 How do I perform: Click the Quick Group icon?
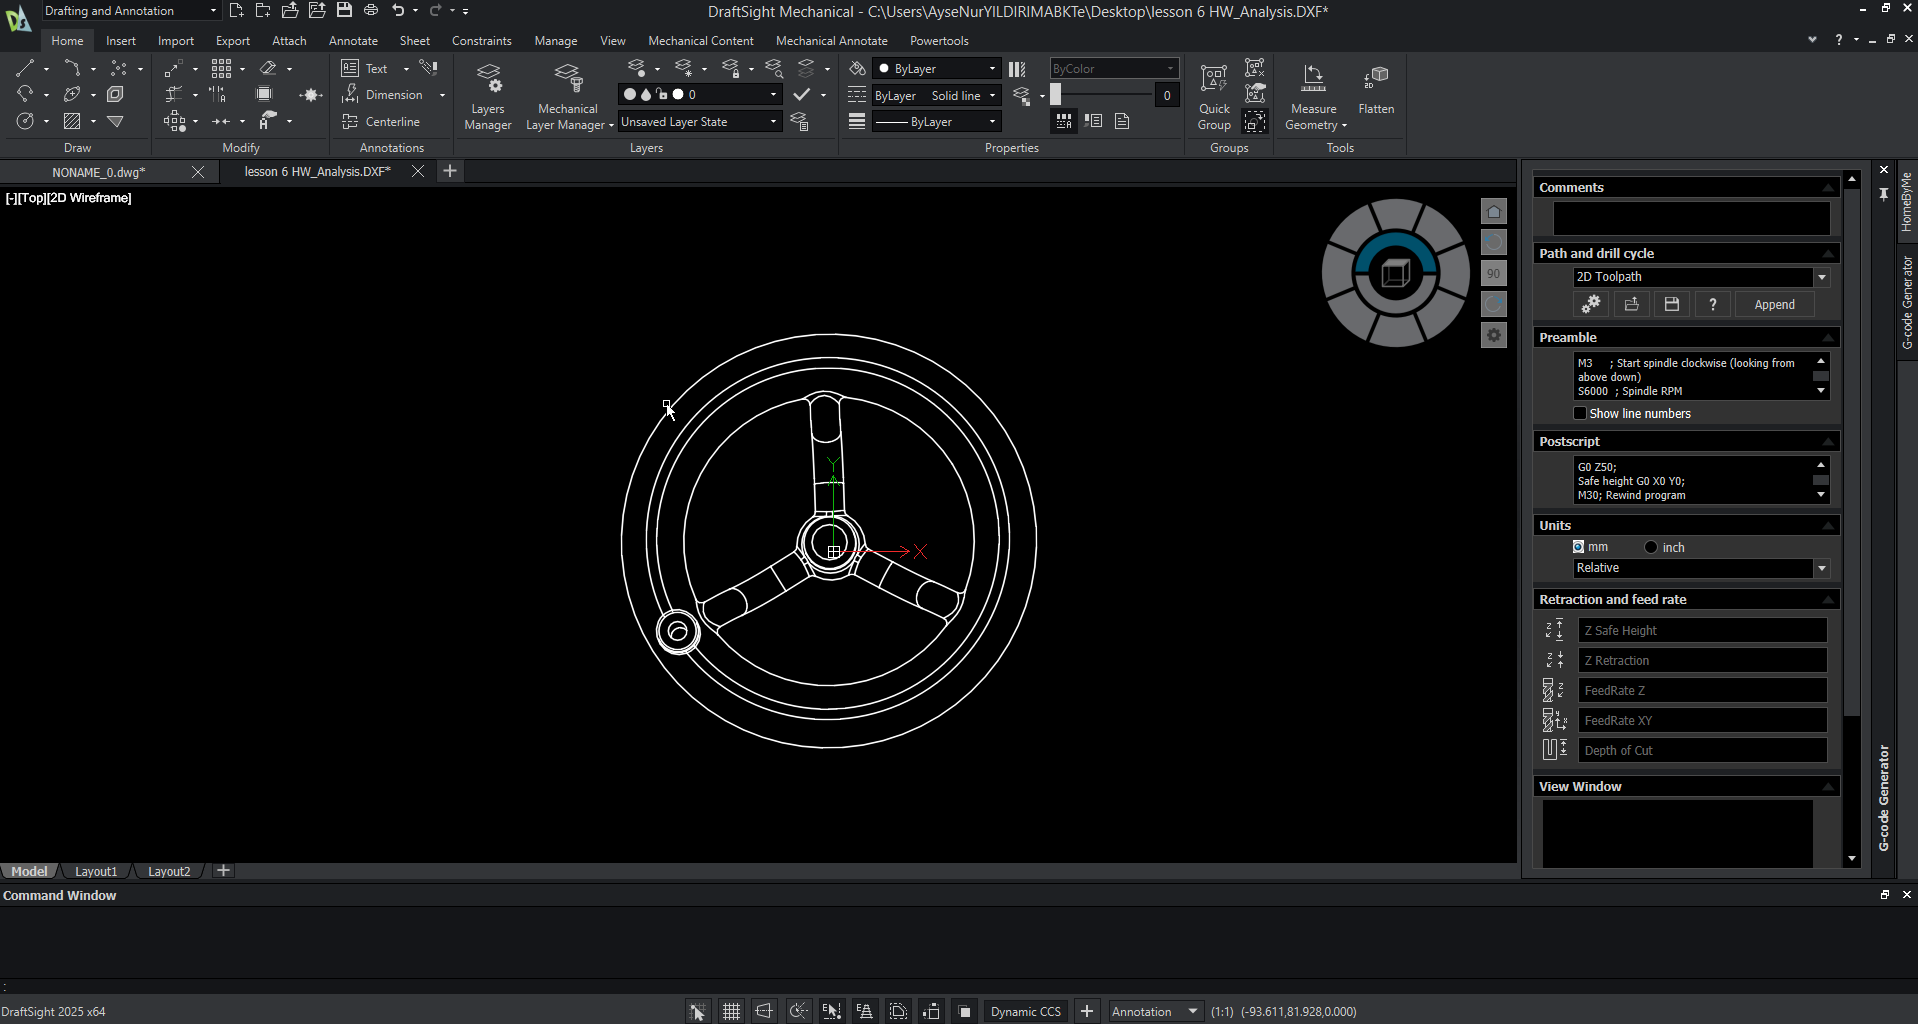(x=1214, y=96)
